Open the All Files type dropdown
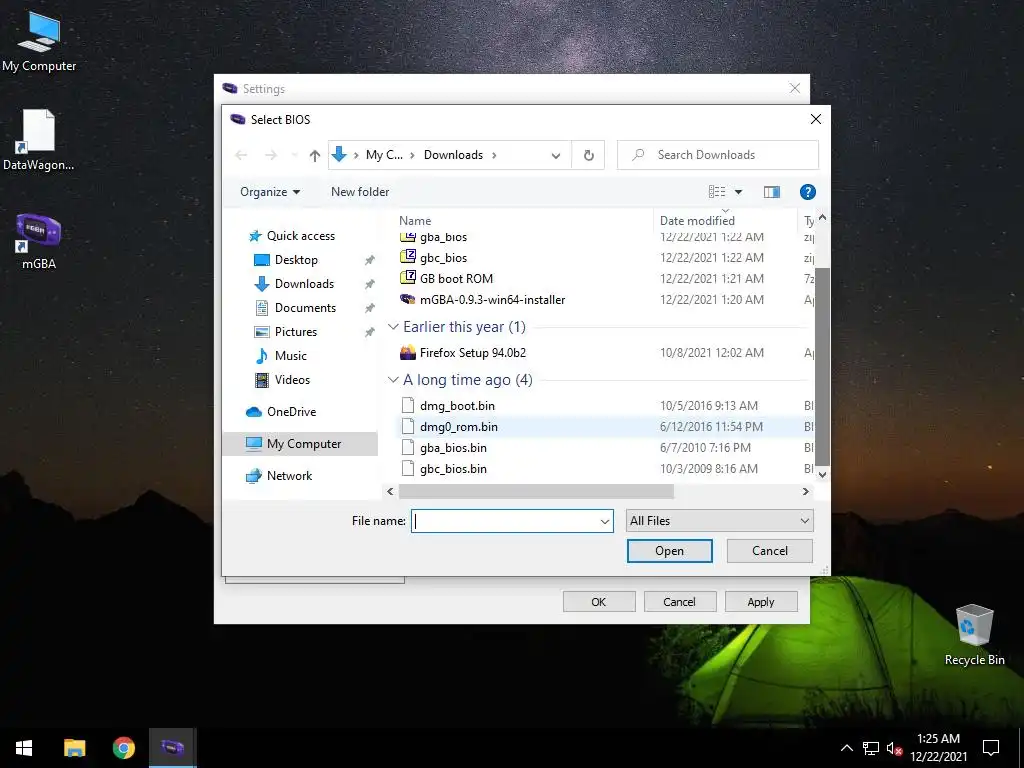Screen dimensions: 1024x768 (x=719, y=521)
